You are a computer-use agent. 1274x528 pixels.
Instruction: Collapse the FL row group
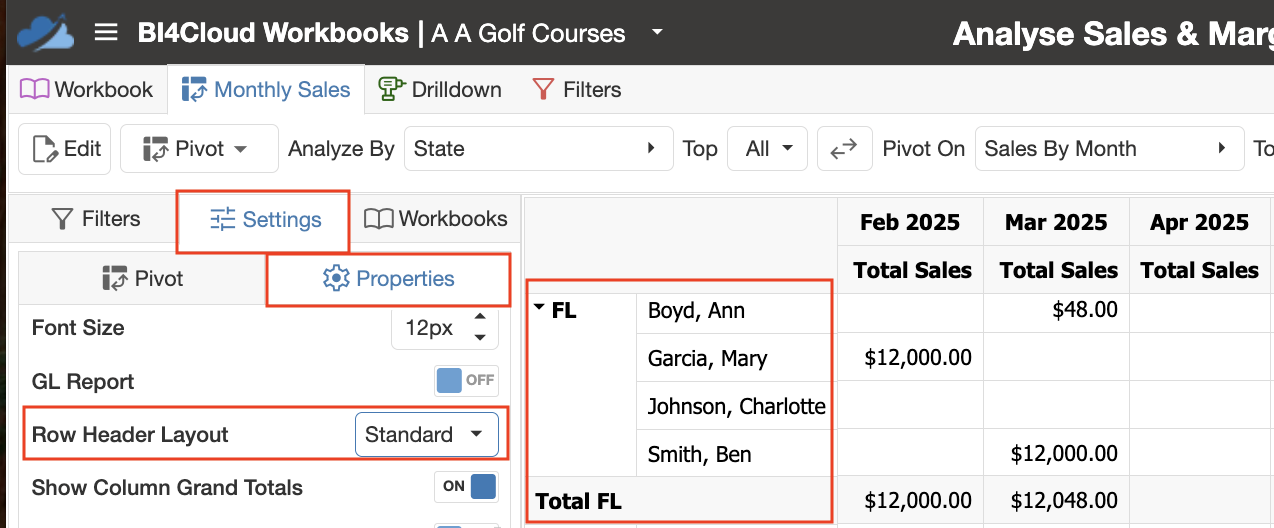click(540, 309)
